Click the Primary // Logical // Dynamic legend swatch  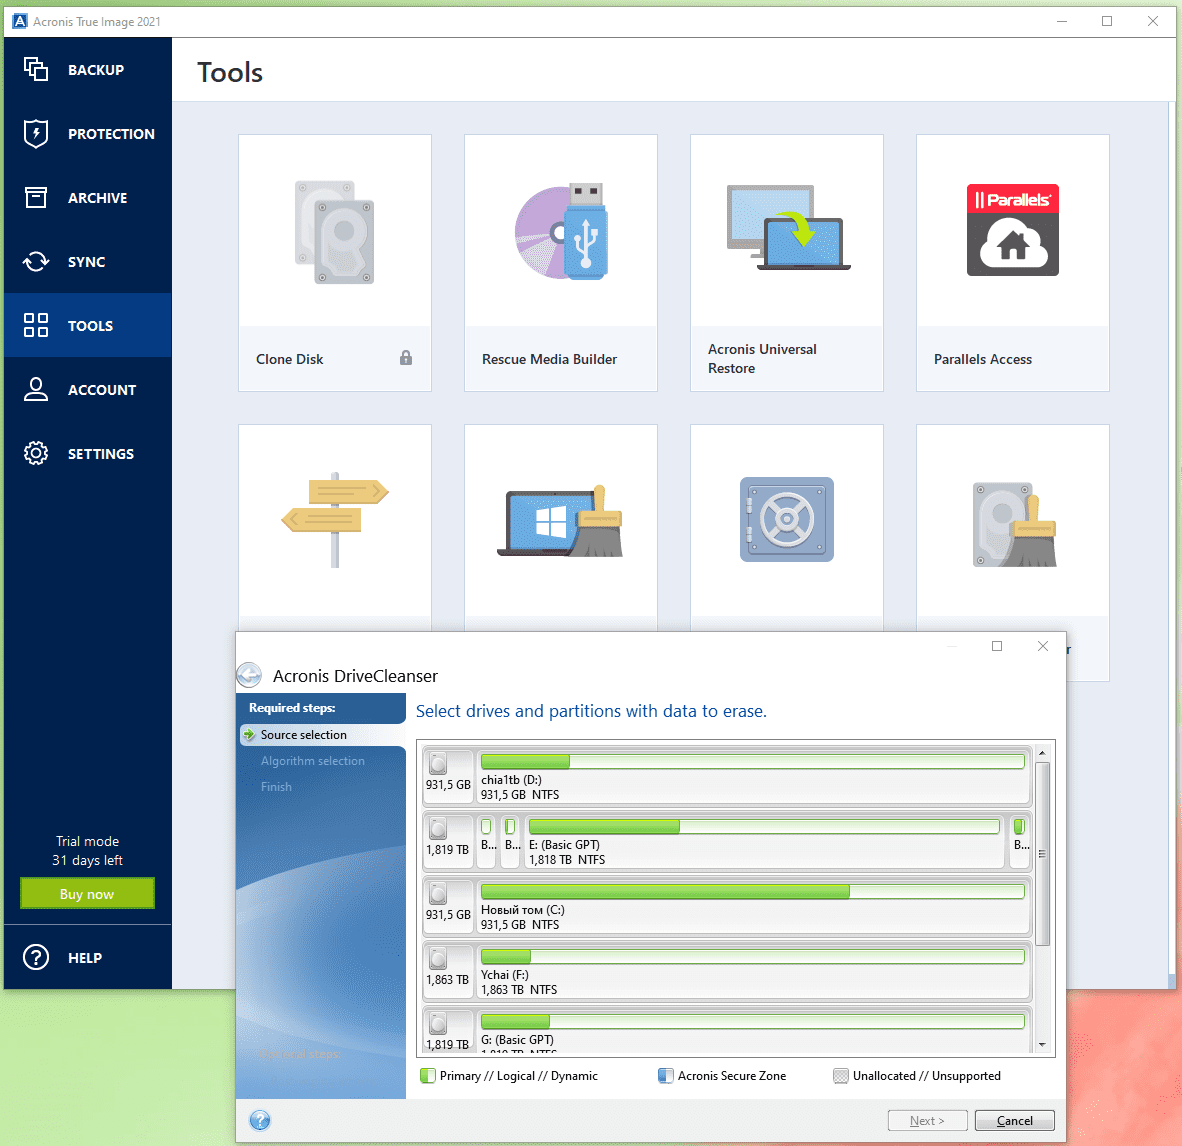[427, 1076]
